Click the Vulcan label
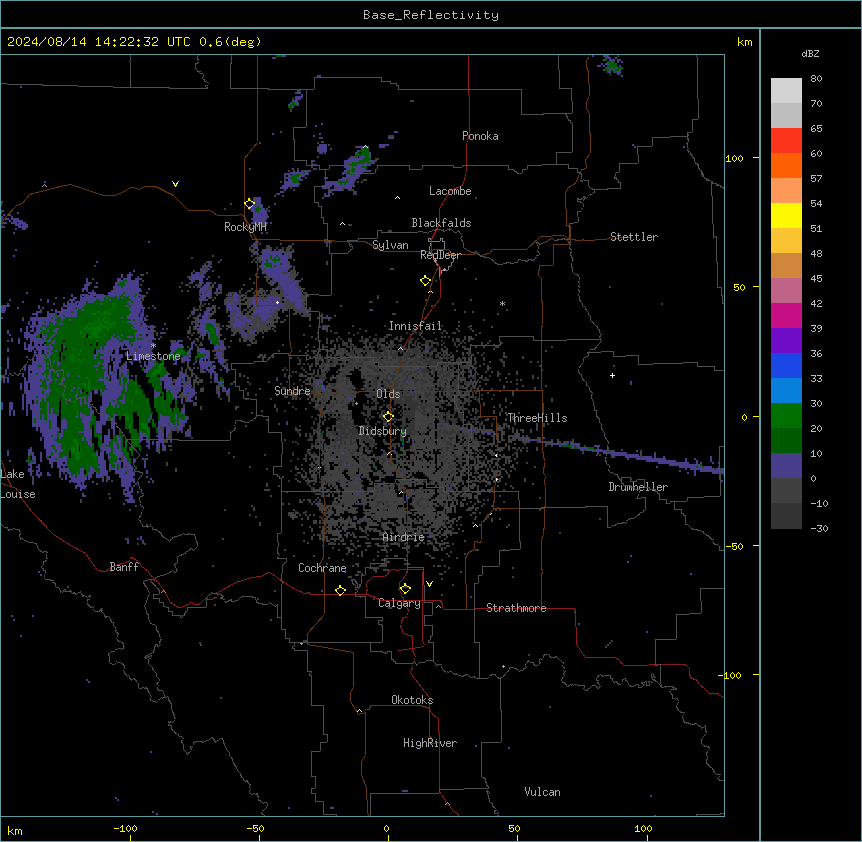The height and width of the screenshot is (842, 862). [x=543, y=792]
